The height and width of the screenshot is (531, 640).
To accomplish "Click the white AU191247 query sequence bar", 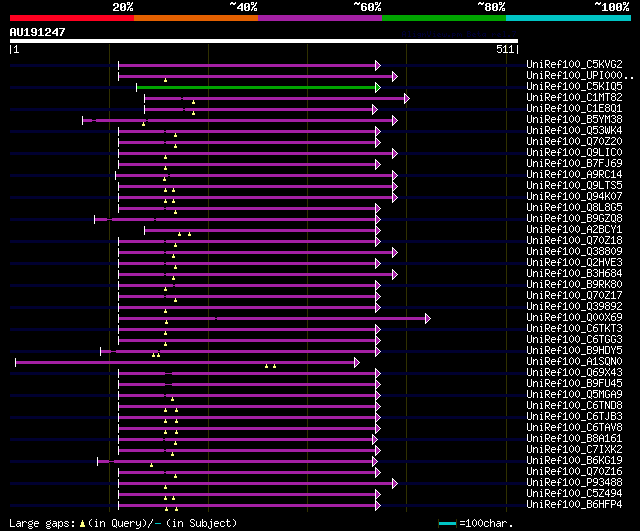I will point(264,41).
